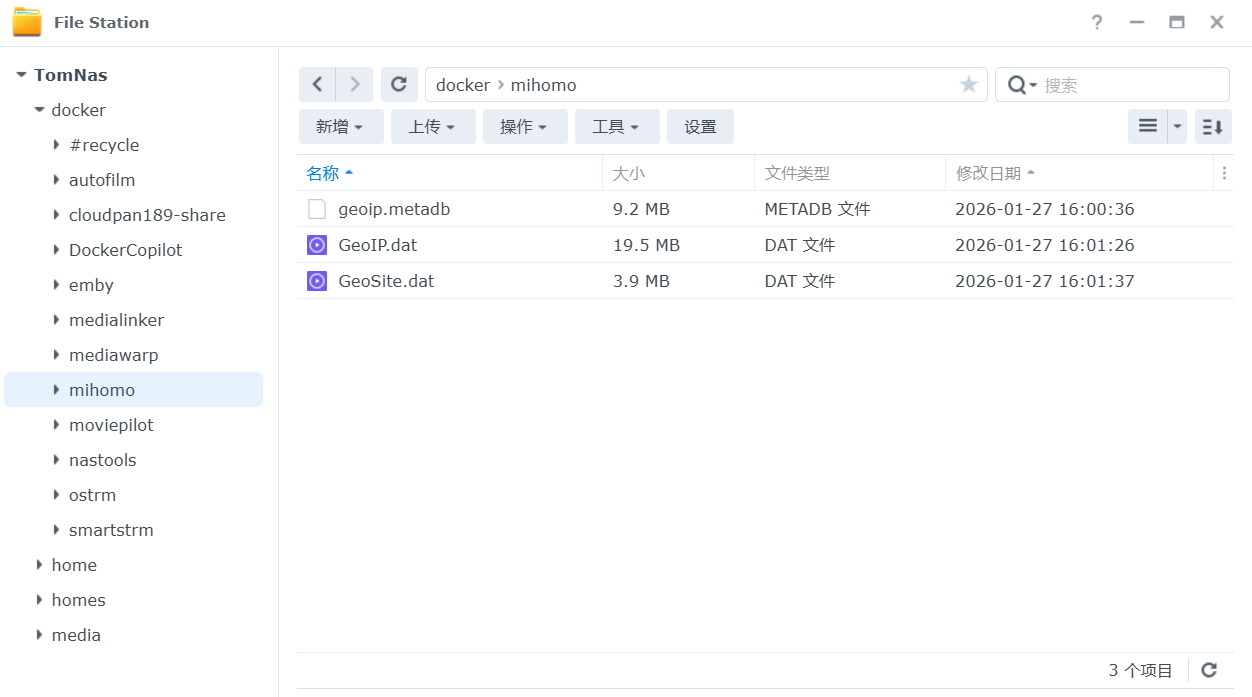The width and height of the screenshot is (1252, 697).
Task: Click the back navigation arrow
Action: click(317, 85)
